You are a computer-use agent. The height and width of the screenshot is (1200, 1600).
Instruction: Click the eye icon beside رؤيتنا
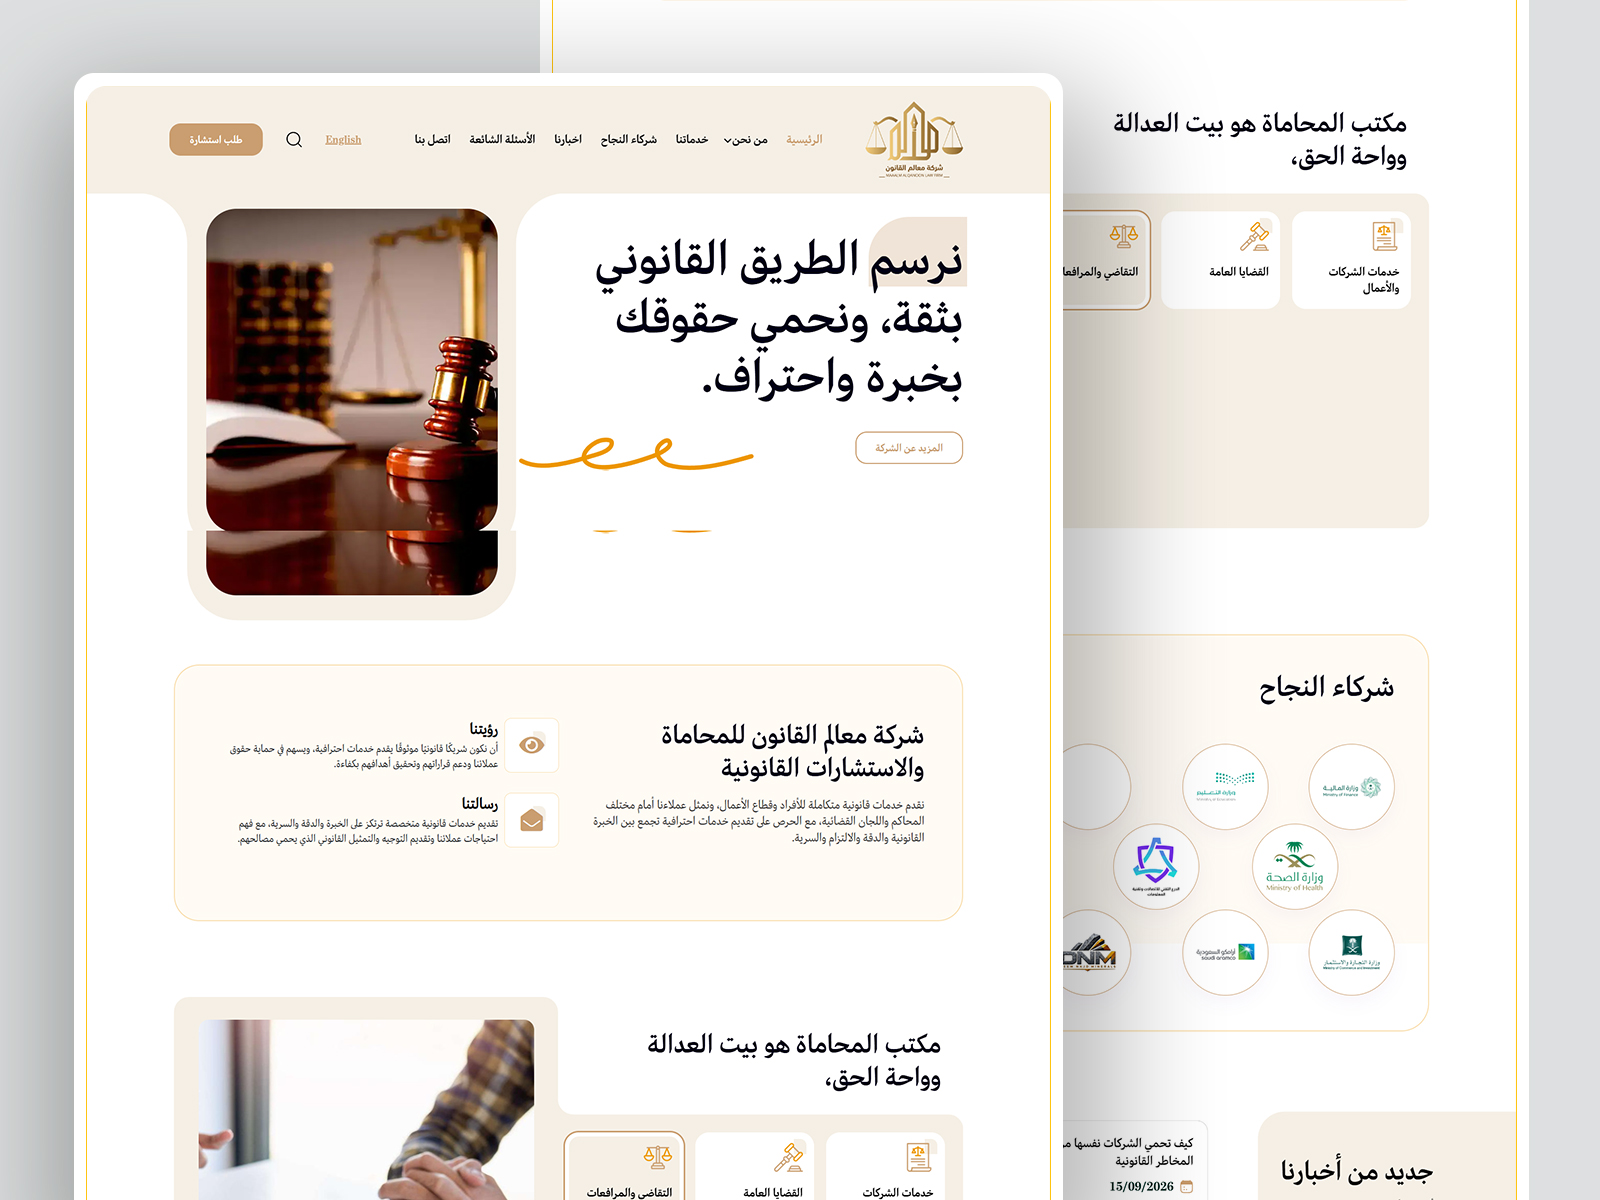[x=532, y=745]
